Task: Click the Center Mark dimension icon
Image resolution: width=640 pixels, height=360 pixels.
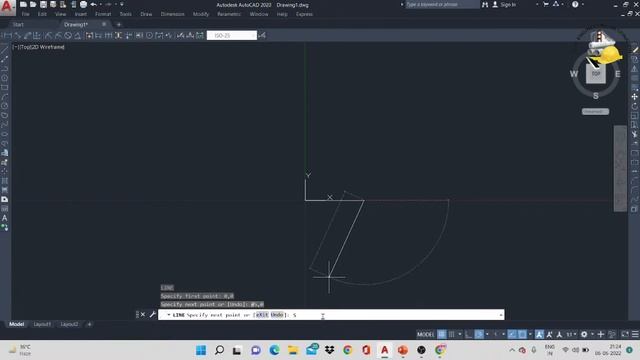Action: click(x=149, y=36)
